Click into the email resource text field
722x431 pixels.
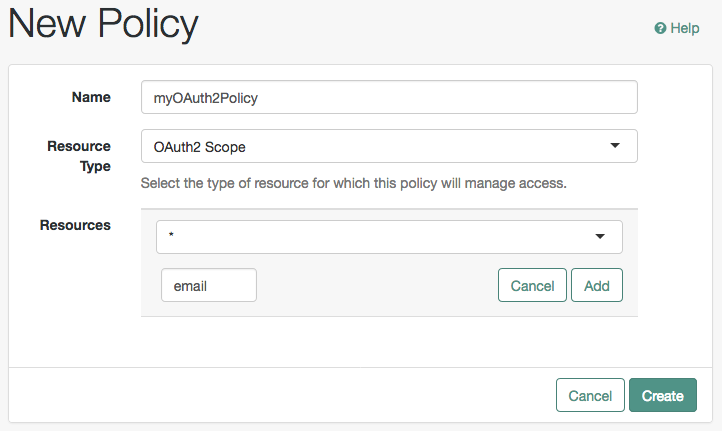209,285
